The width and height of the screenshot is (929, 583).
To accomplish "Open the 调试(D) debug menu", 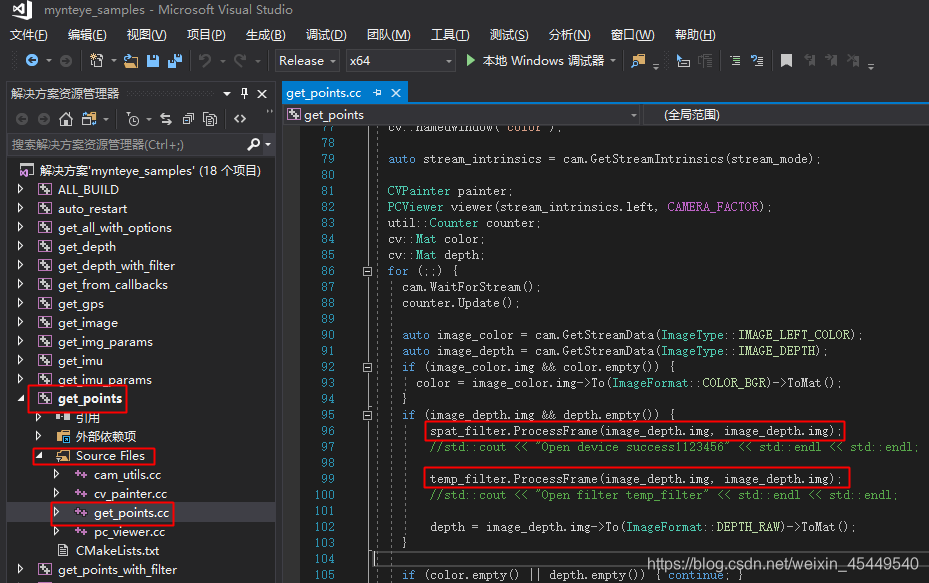I will 326,34.
